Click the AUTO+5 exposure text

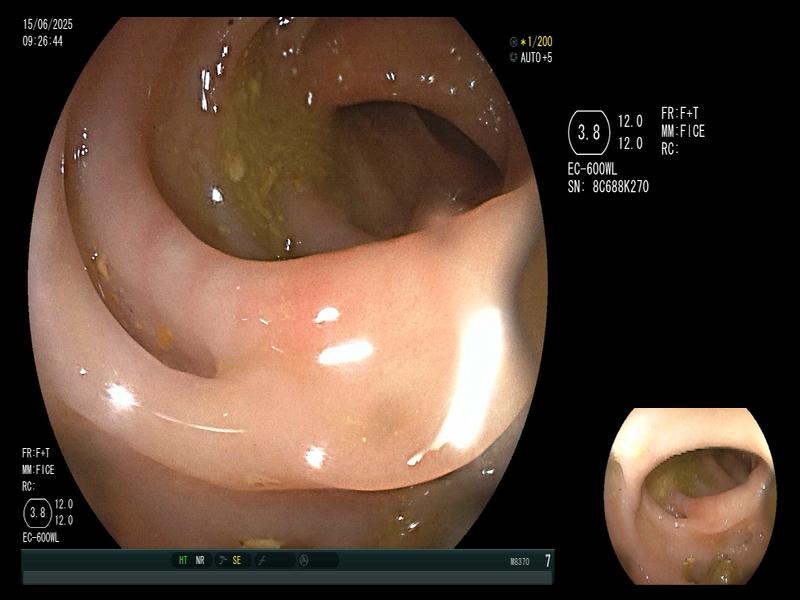536,58
